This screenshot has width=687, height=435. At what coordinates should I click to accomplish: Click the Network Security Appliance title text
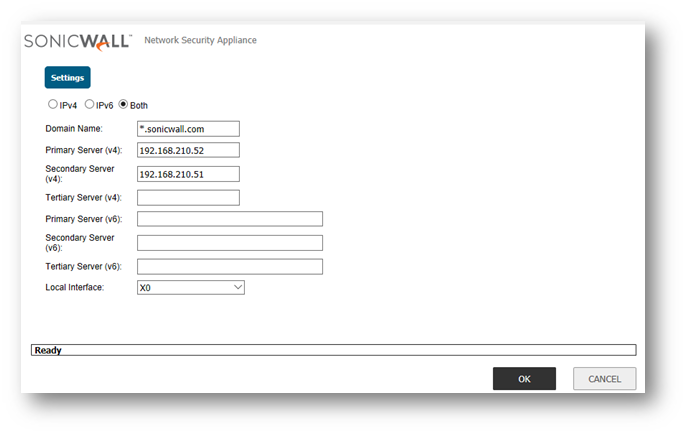(x=201, y=40)
